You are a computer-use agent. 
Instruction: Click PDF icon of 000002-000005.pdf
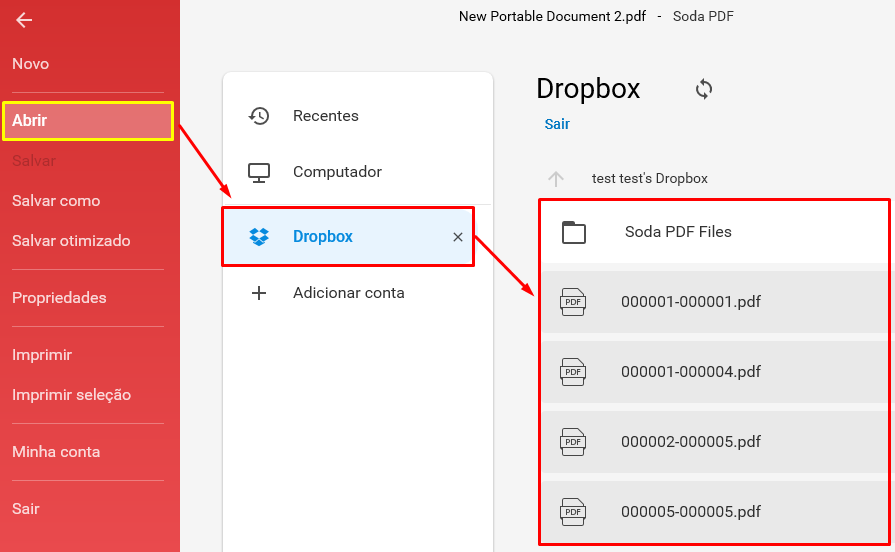click(x=573, y=442)
